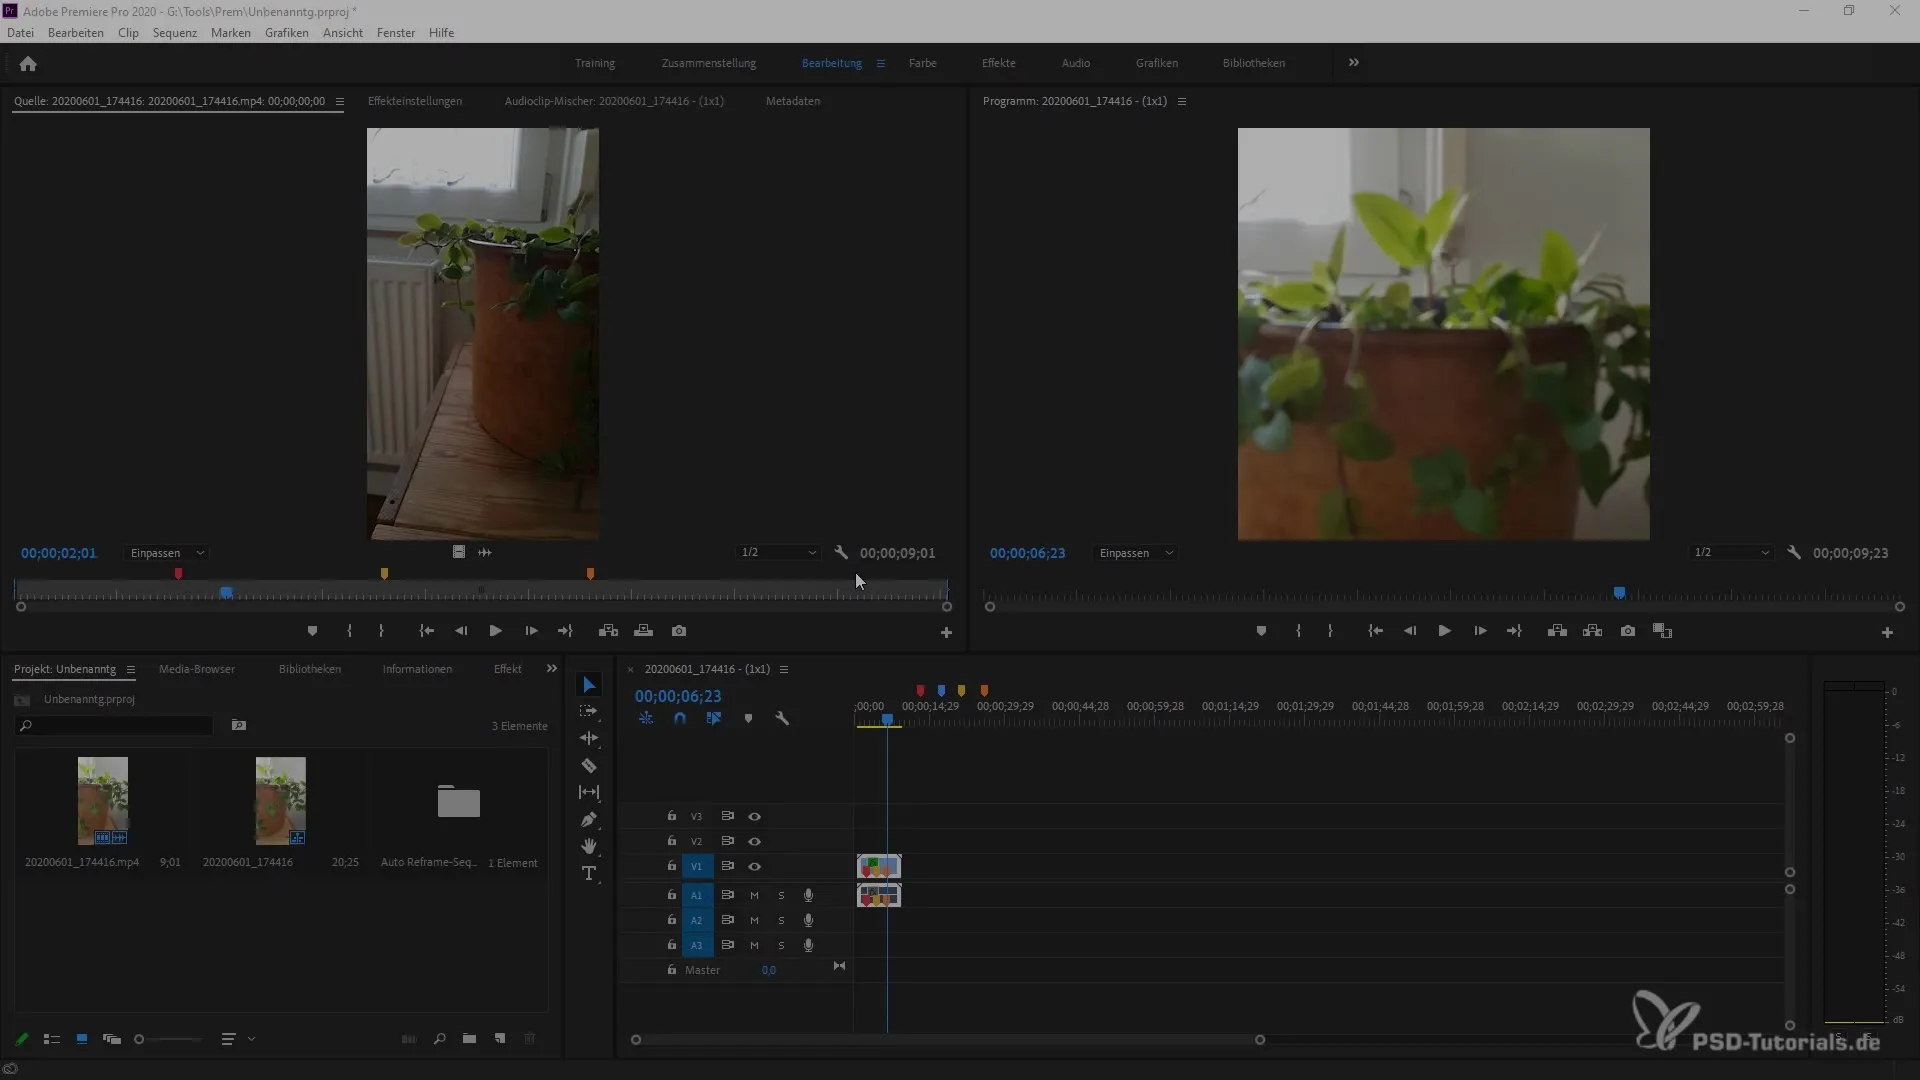Add marker in timeline panel
The width and height of the screenshot is (1920, 1080).
pos(748,719)
